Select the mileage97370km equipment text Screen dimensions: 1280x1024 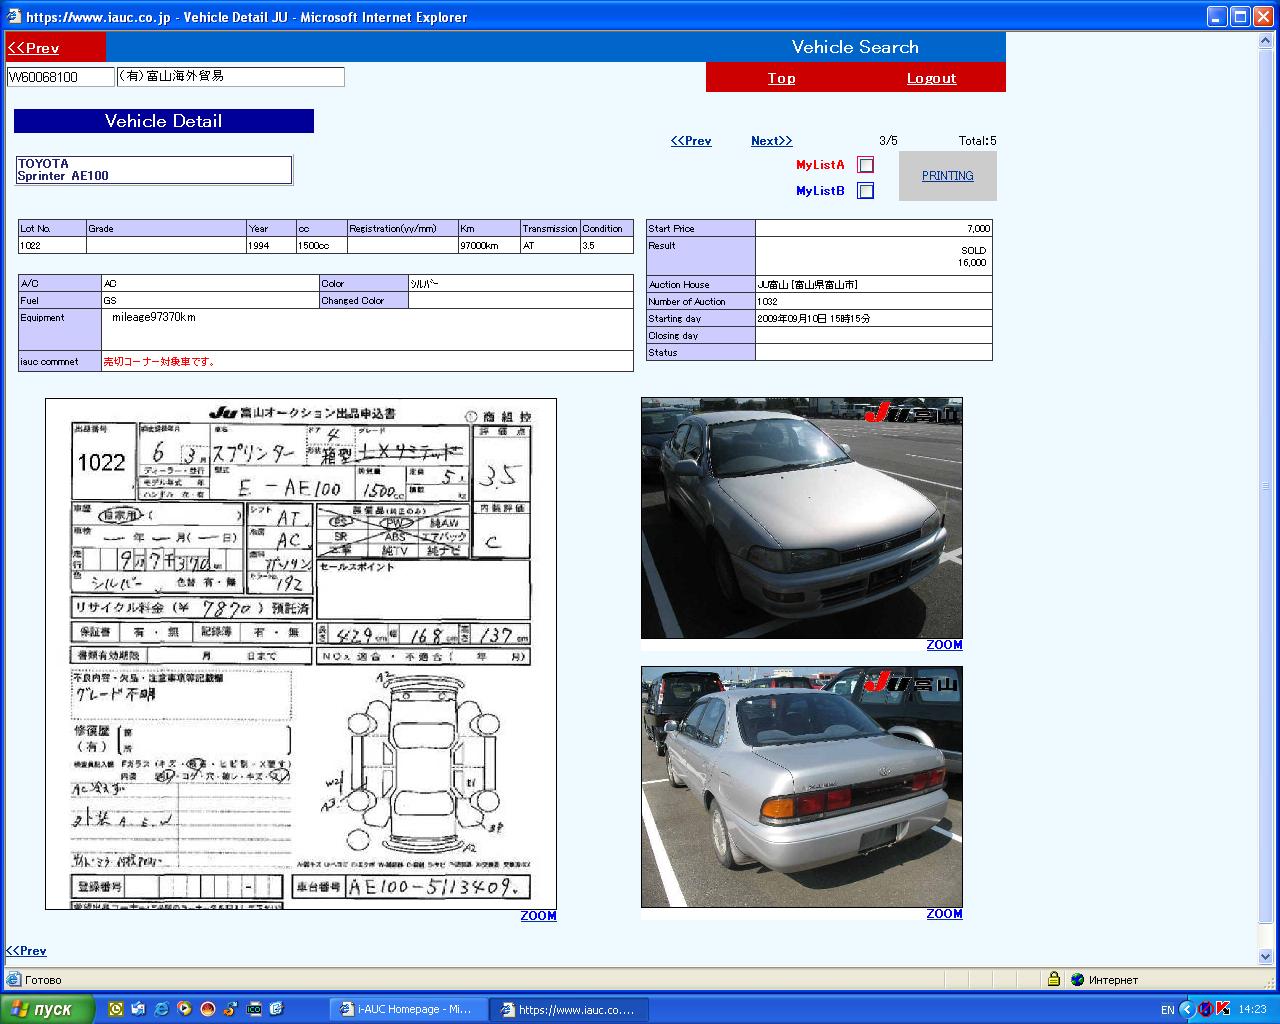tap(154, 317)
